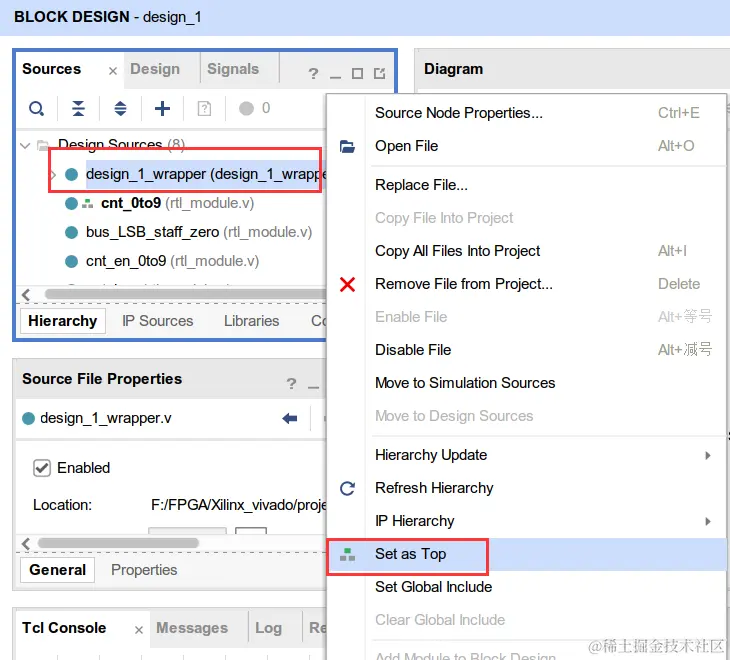Select the General properties tab
This screenshot has width=730, height=660.
[x=57, y=570]
